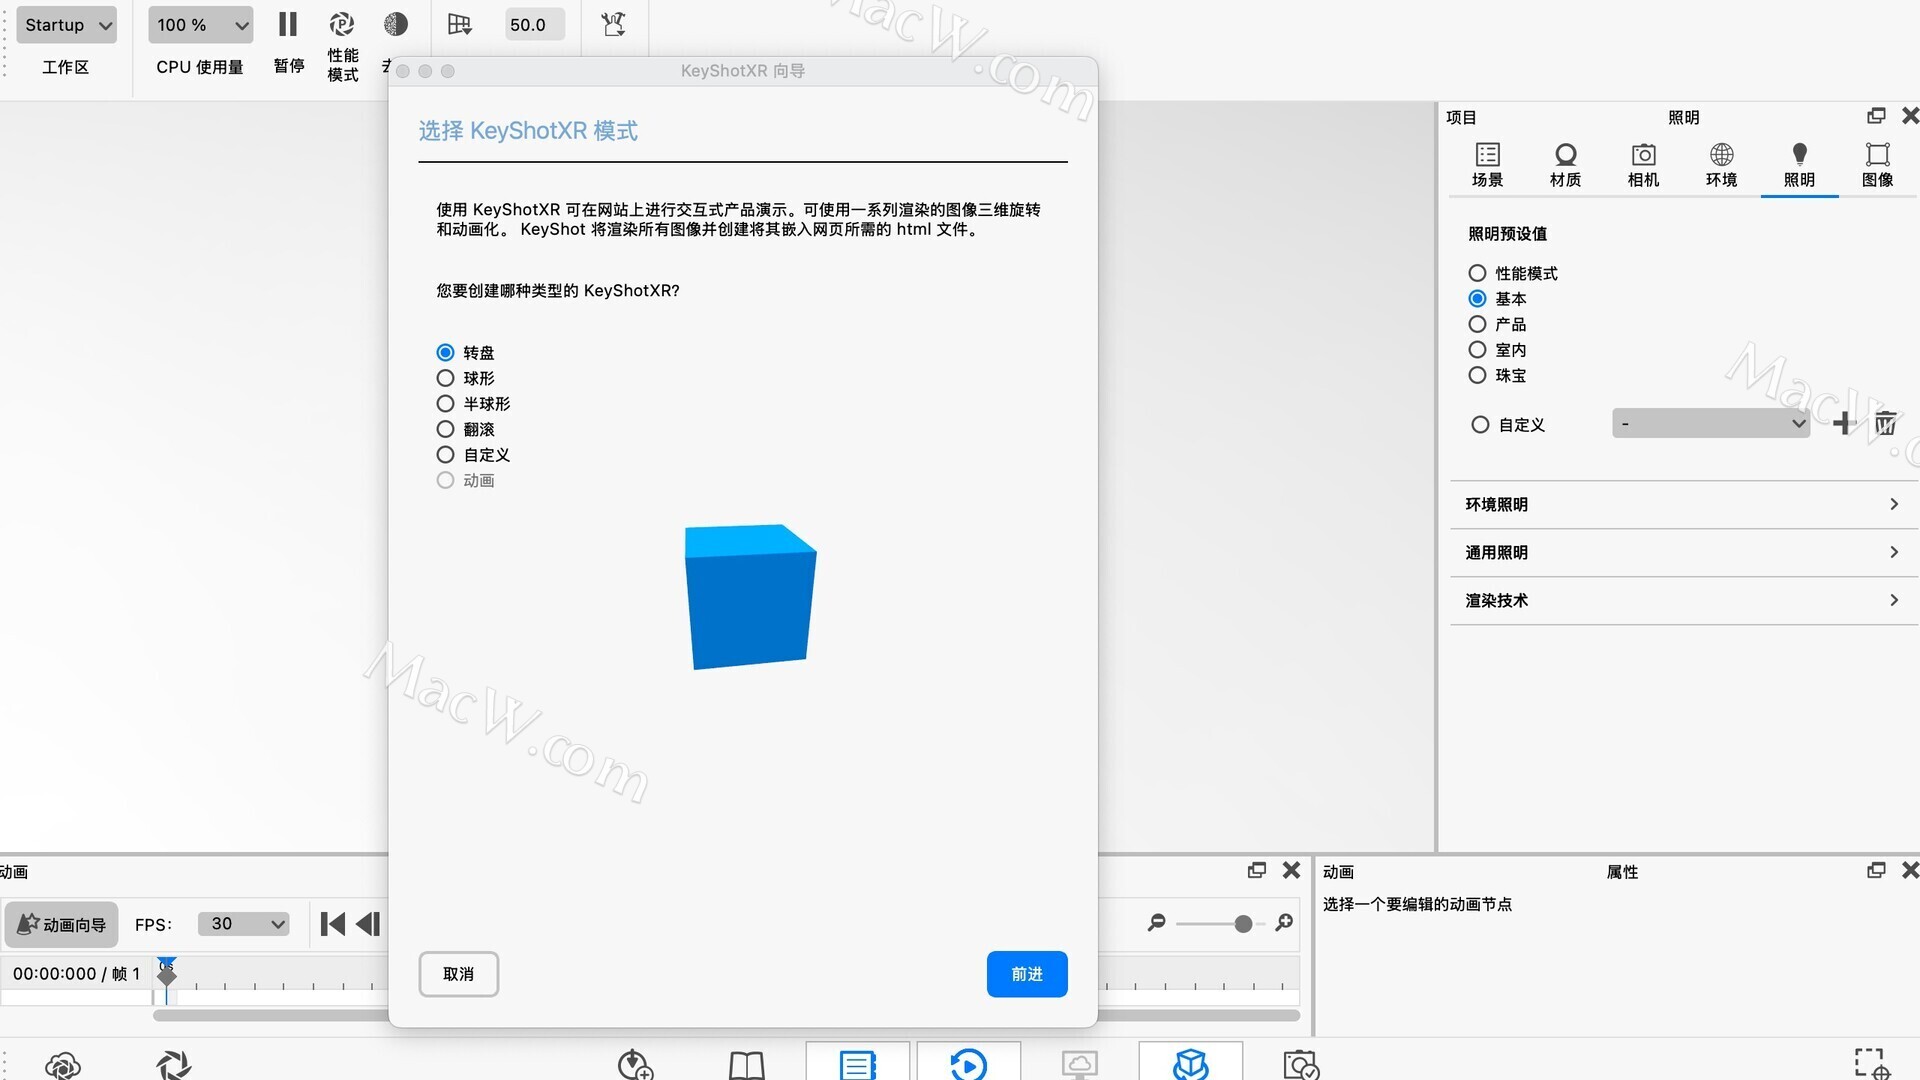Undock the animation properties panel
The image size is (1920, 1080).
tap(1876, 871)
